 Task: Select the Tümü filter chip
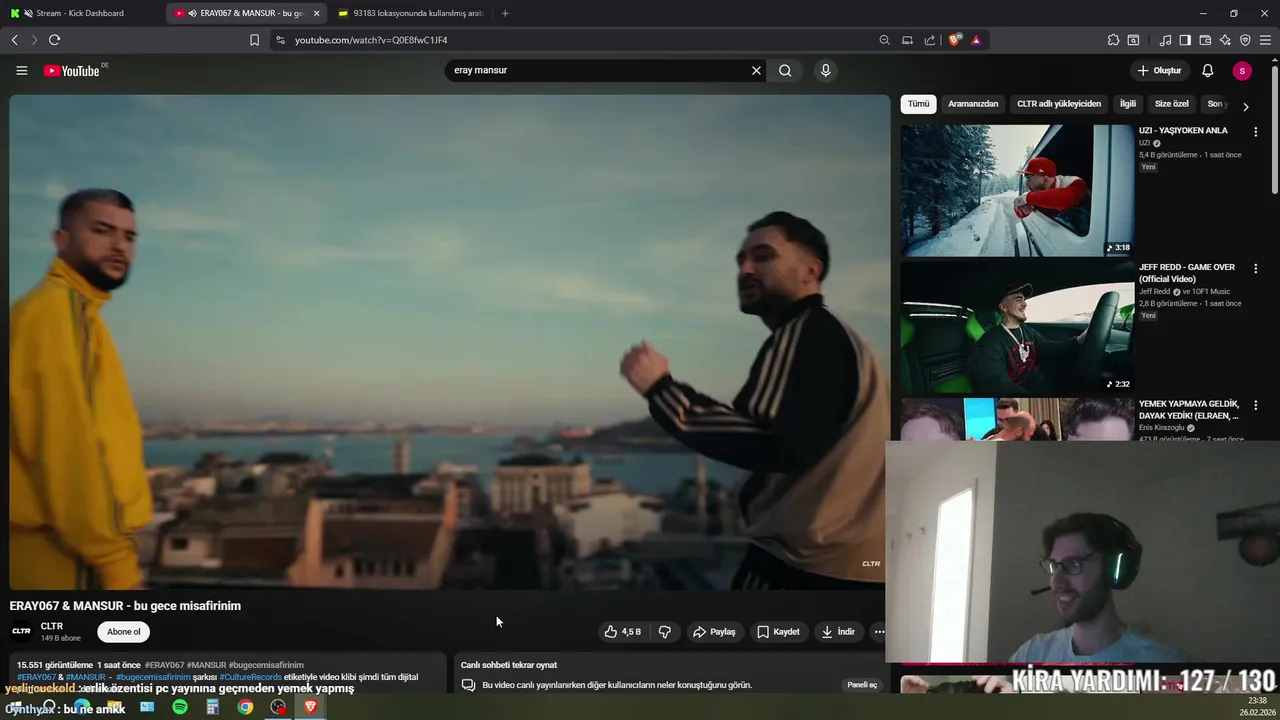918,104
